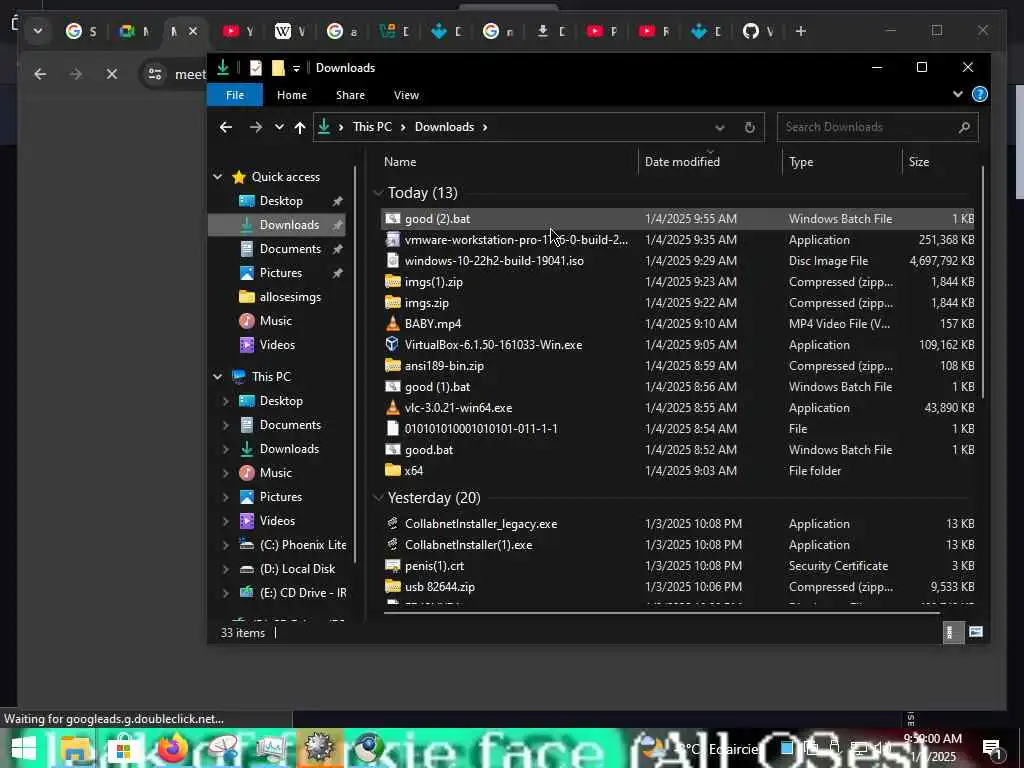1024x768 pixels.
Task: Collapse Quick access in navigation pane
Action: pyautogui.click(x=217, y=177)
